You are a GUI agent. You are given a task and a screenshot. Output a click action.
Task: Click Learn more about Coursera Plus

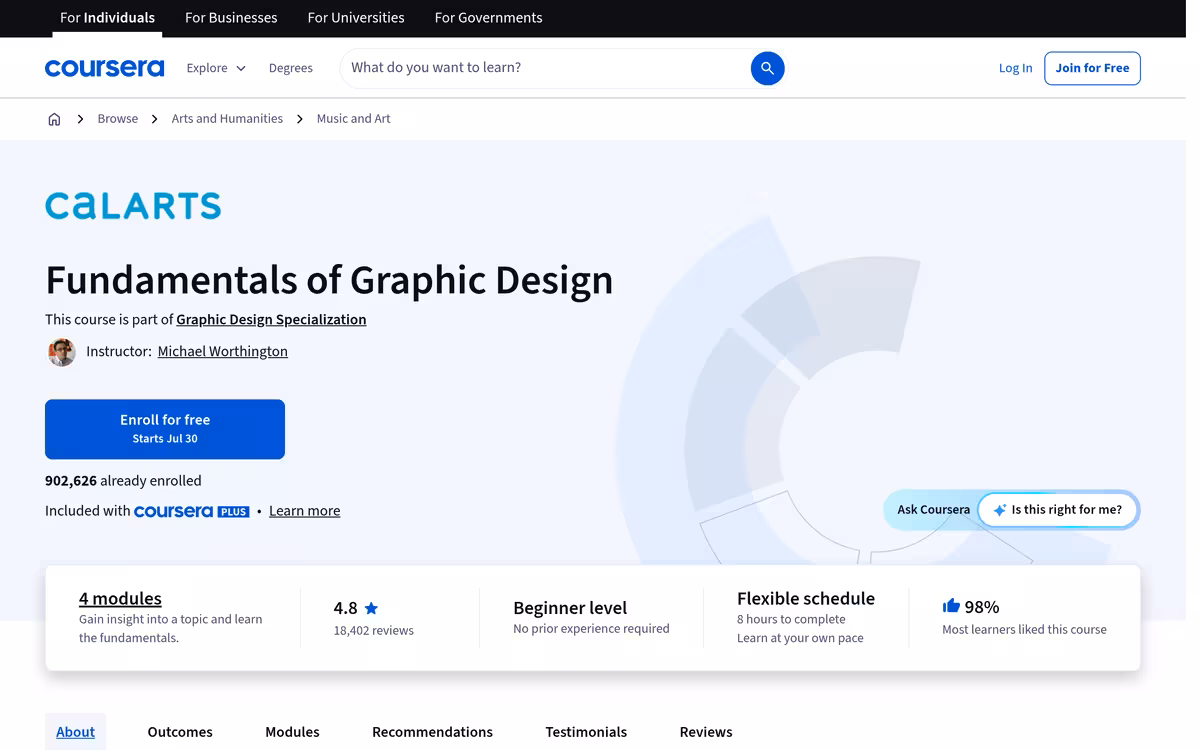point(305,511)
